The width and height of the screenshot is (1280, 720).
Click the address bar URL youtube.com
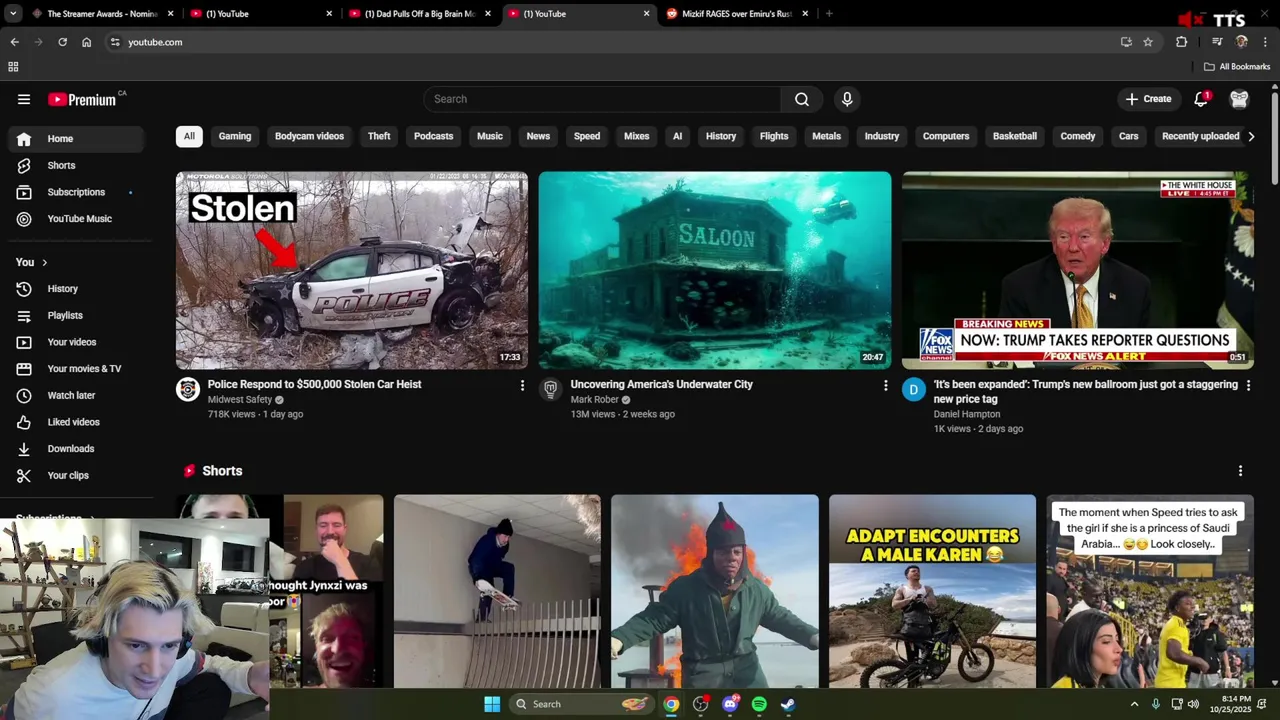[155, 42]
